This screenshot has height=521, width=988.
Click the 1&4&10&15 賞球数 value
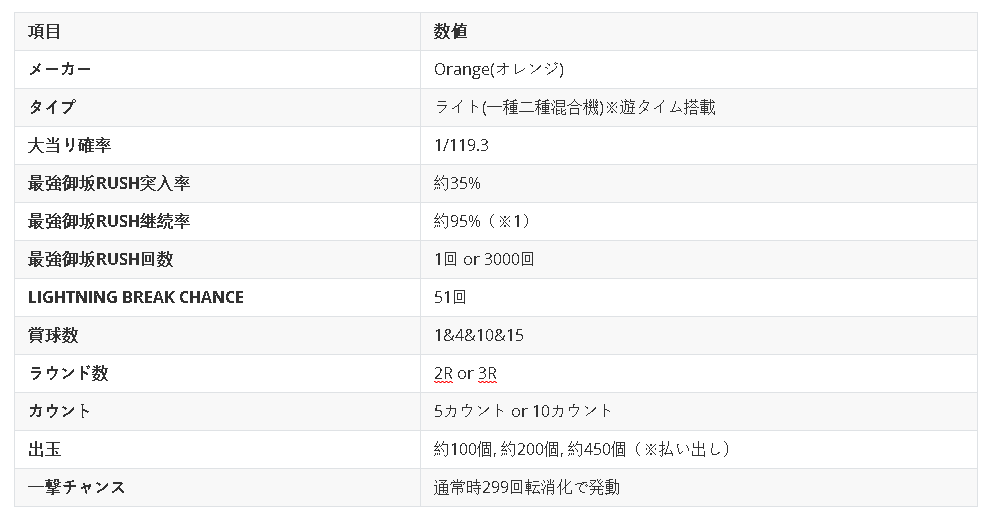tap(479, 335)
